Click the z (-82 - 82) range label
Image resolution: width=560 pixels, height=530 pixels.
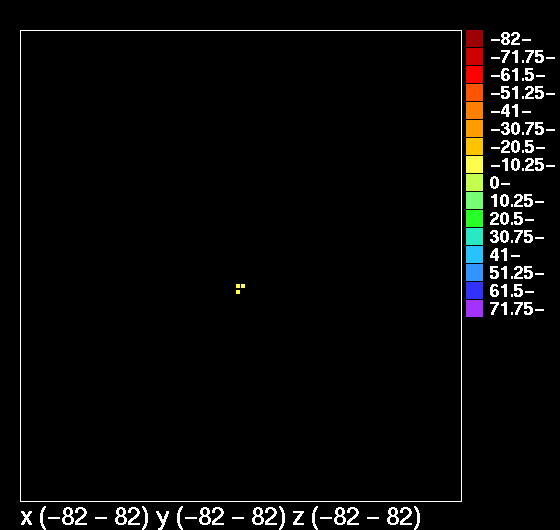356,517
